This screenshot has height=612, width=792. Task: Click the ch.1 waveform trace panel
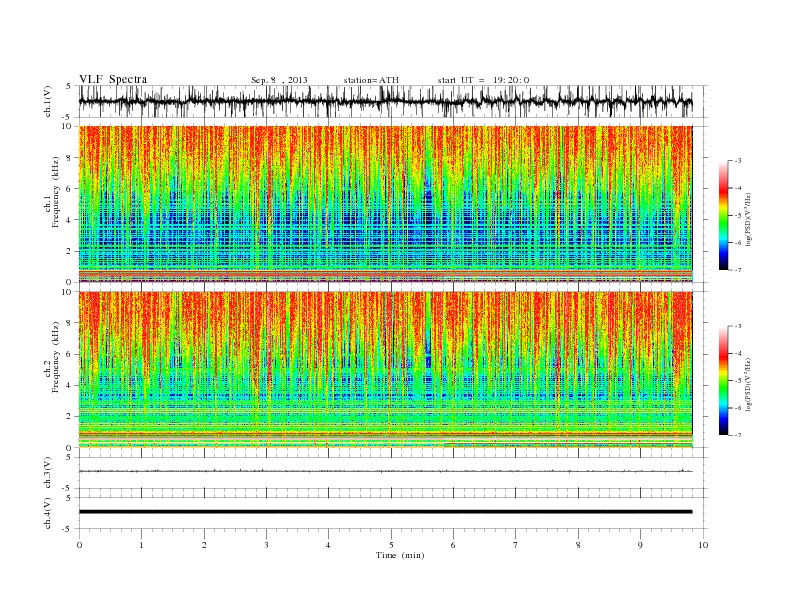click(x=393, y=101)
